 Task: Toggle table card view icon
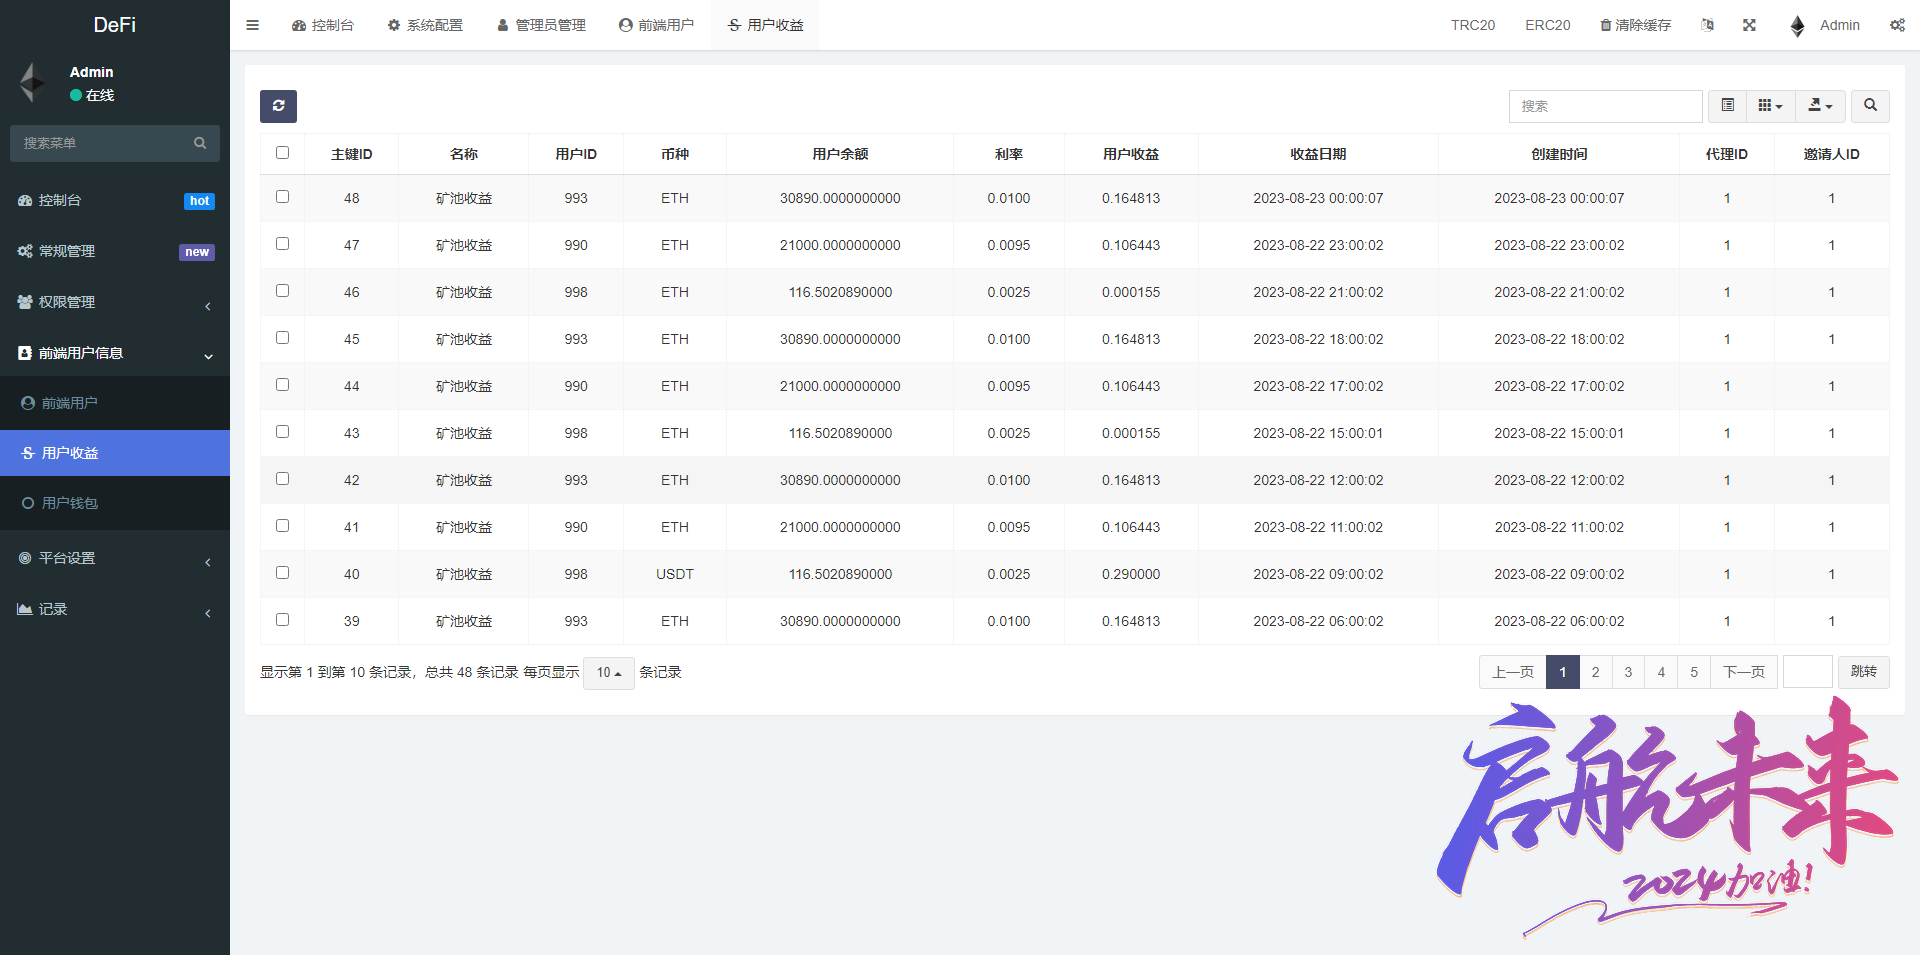pyautogui.click(x=1727, y=106)
